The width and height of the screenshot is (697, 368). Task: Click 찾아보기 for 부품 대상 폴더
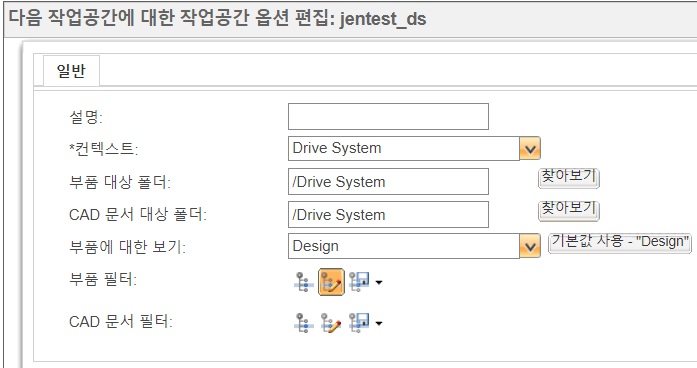(569, 178)
